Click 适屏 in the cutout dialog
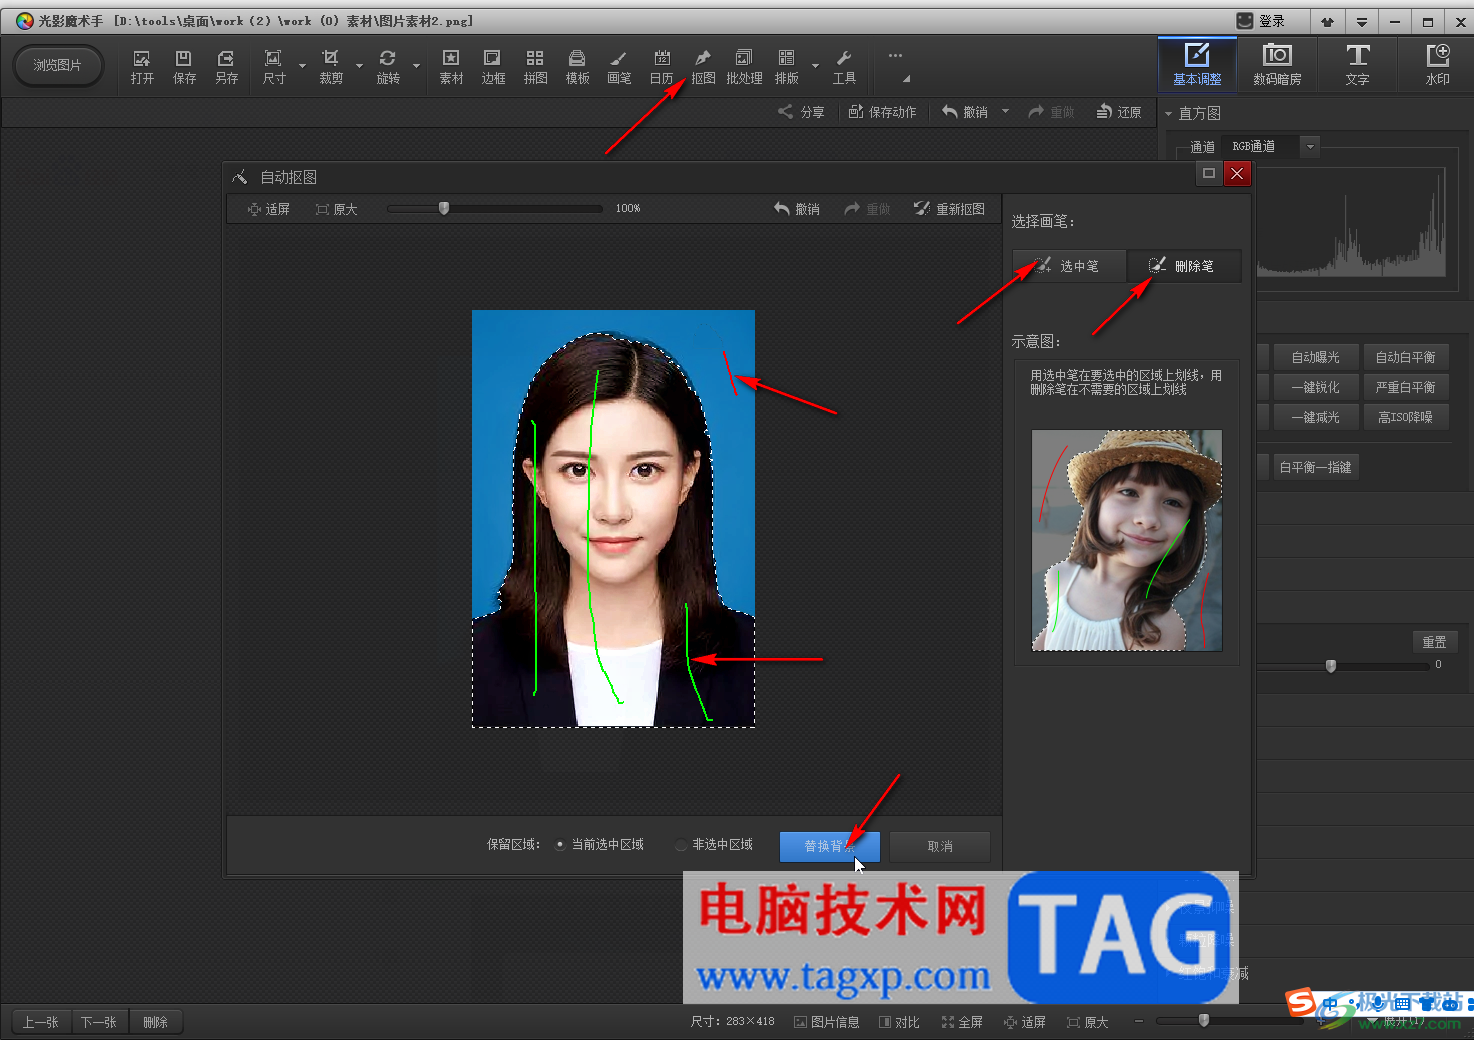The height and width of the screenshot is (1040, 1474). click(269, 209)
